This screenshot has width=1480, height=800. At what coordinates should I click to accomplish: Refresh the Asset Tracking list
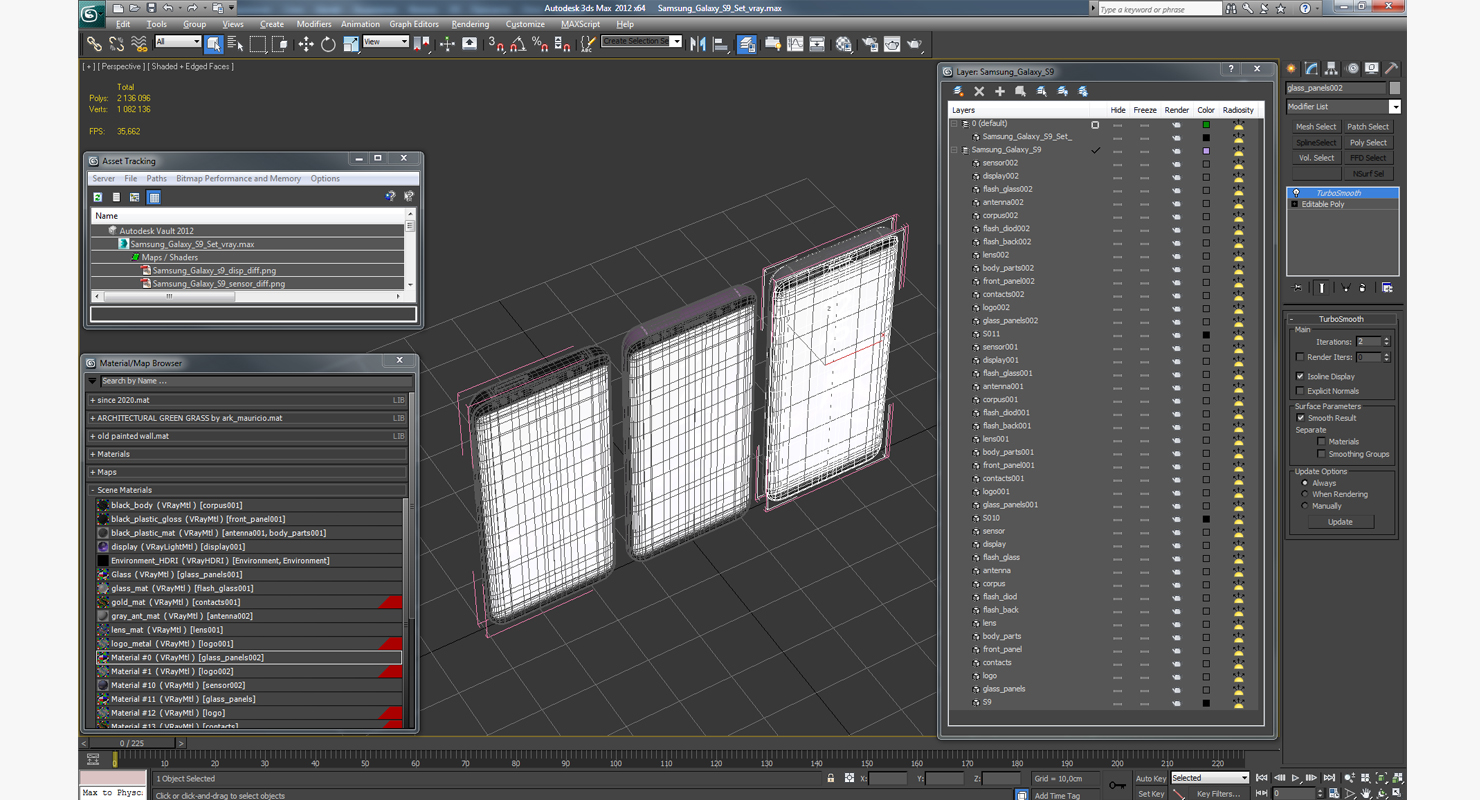tap(98, 197)
